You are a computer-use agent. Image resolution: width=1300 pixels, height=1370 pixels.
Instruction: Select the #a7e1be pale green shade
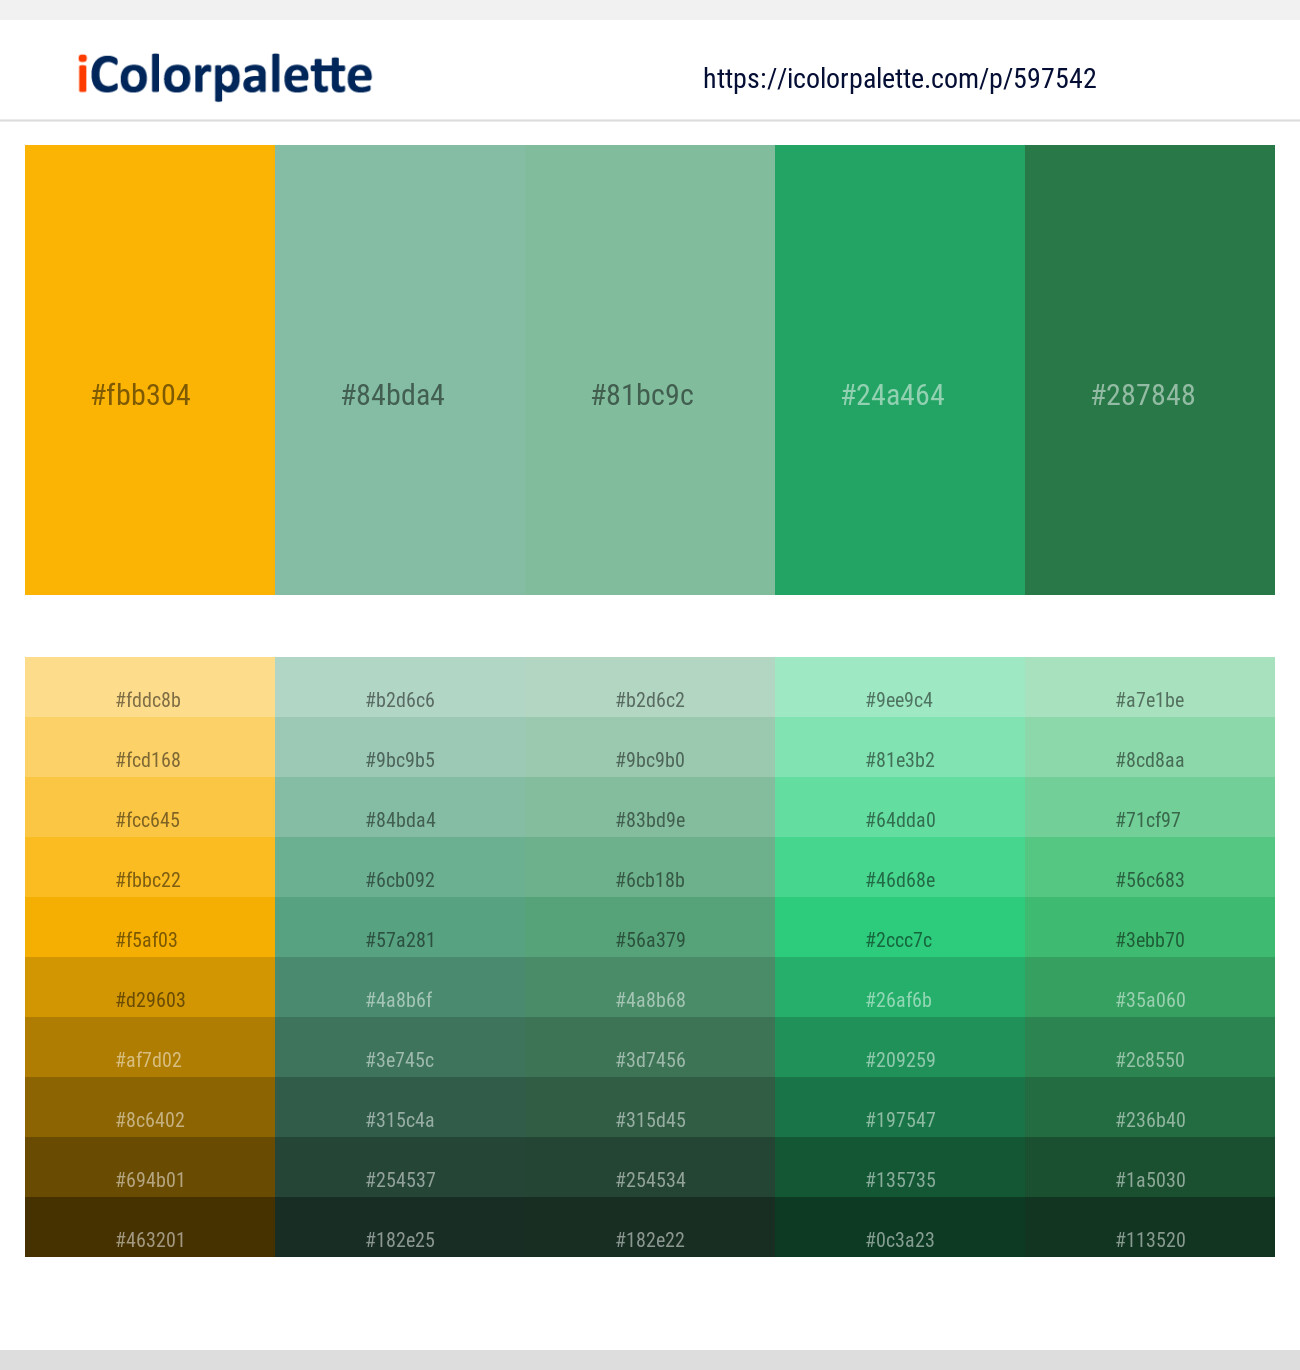(1150, 687)
